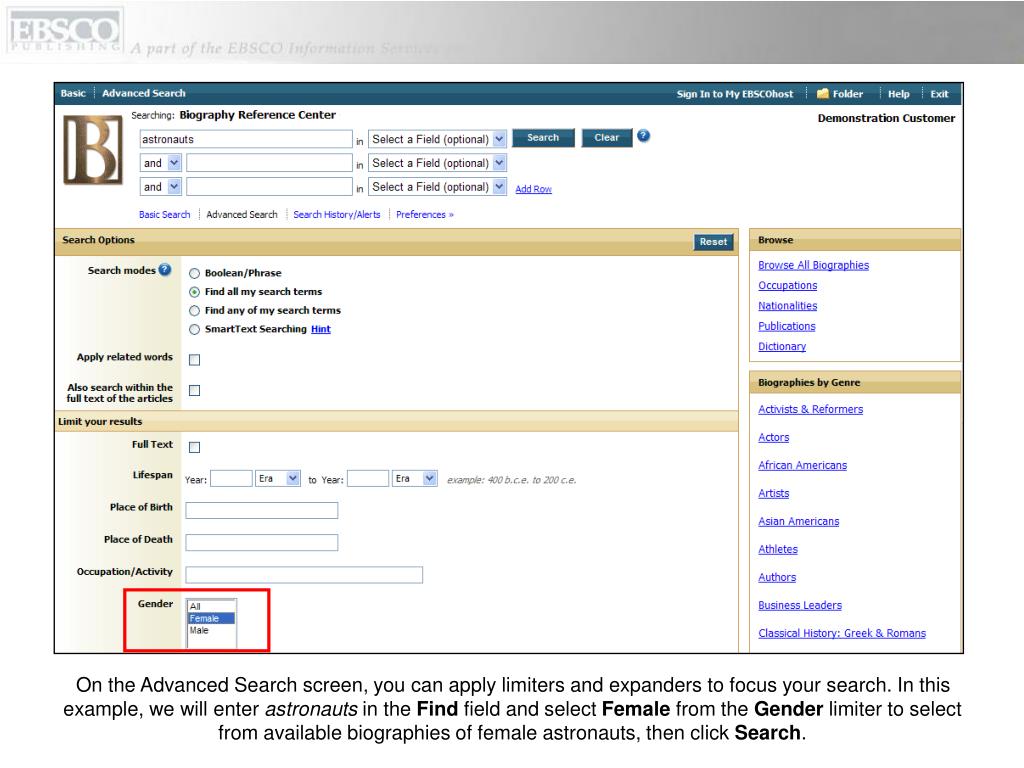Screen dimensions: 1024x768
Task: Tick the Full Text limiter checkbox
Action: click(x=194, y=447)
